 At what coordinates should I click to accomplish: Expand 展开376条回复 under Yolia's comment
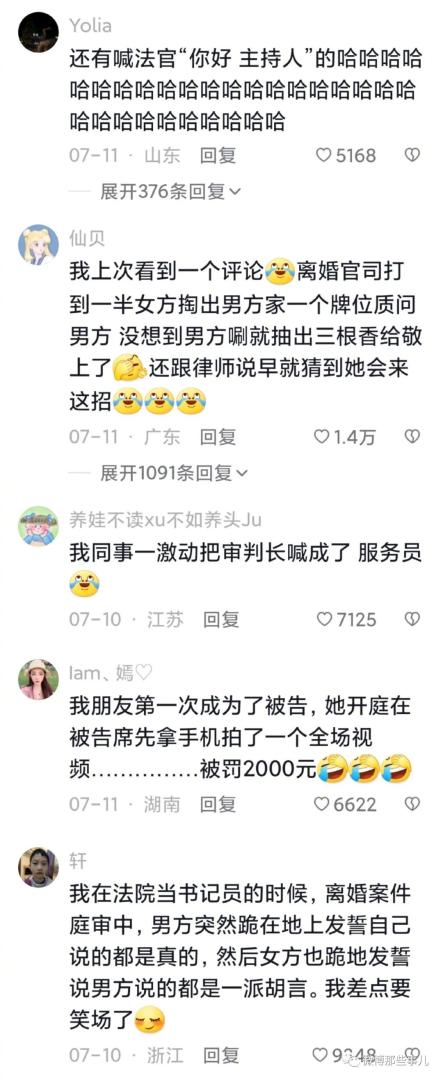tap(170, 191)
